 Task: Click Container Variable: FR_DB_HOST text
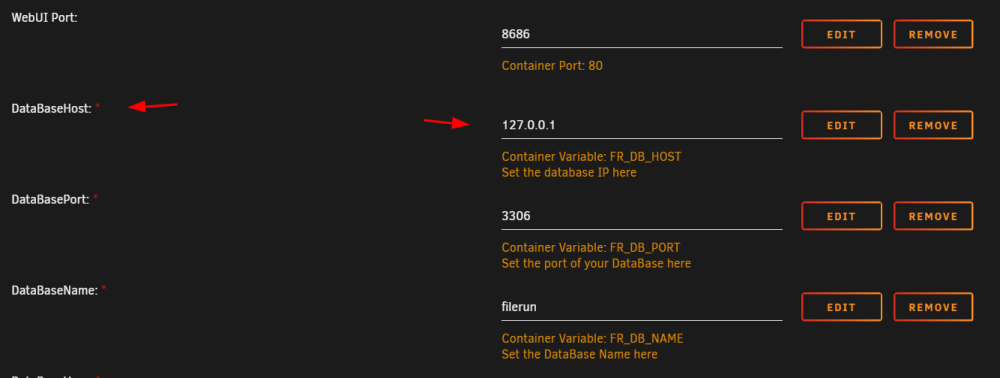pyautogui.click(x=591, y=157)
